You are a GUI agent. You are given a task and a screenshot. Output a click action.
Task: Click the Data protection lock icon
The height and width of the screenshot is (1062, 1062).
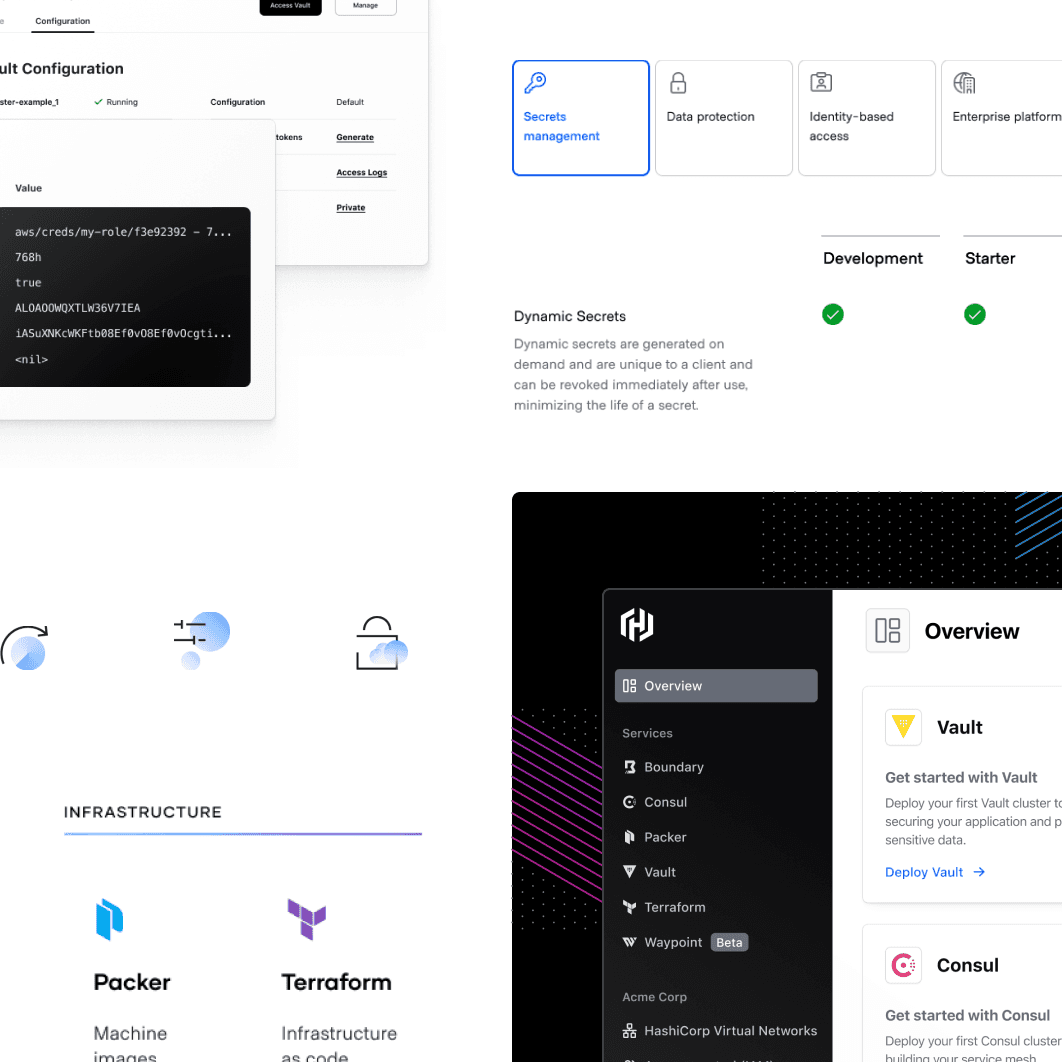pos(677,83)
